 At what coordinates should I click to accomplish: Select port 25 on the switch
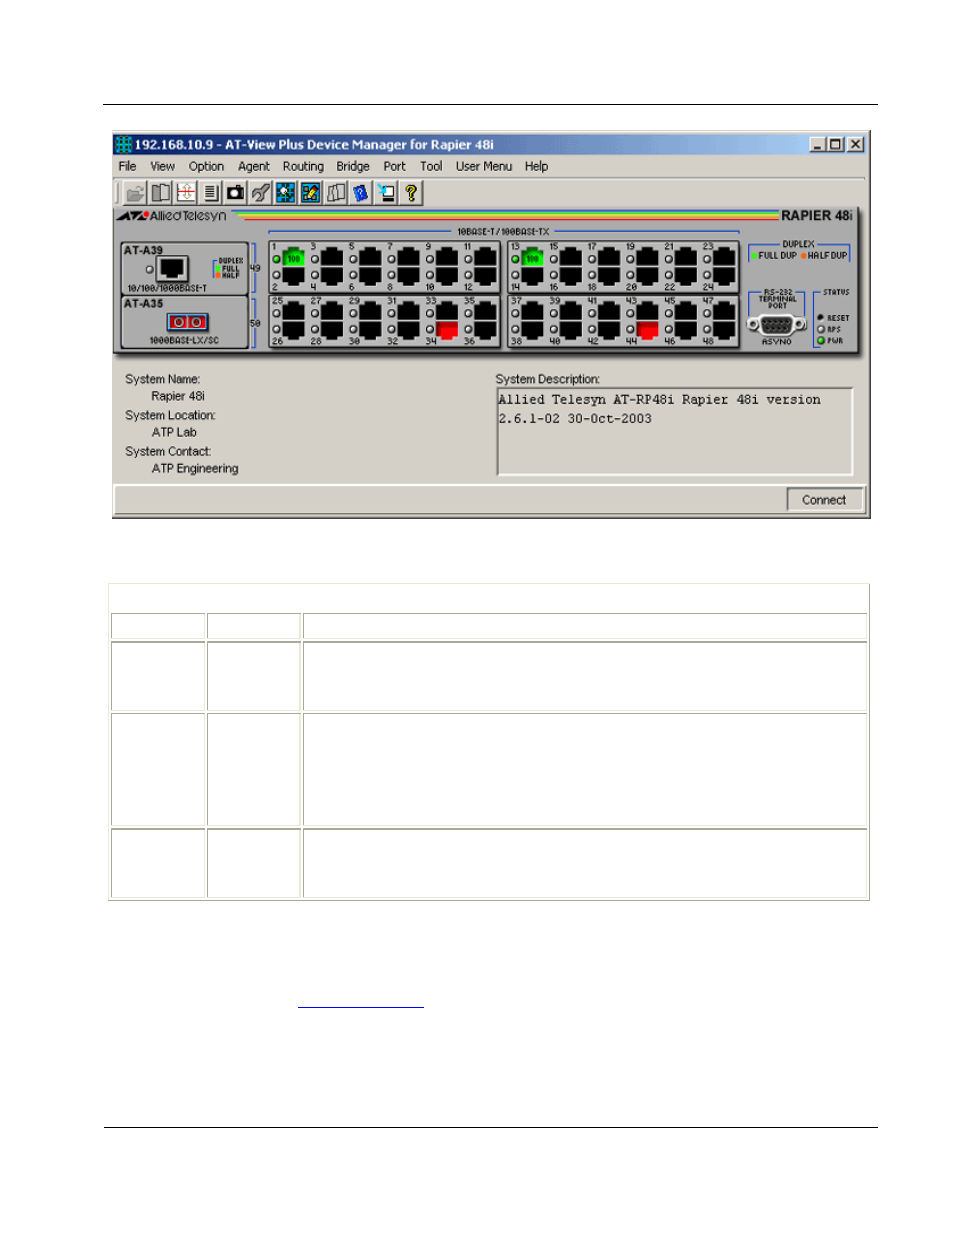point(293,311)
